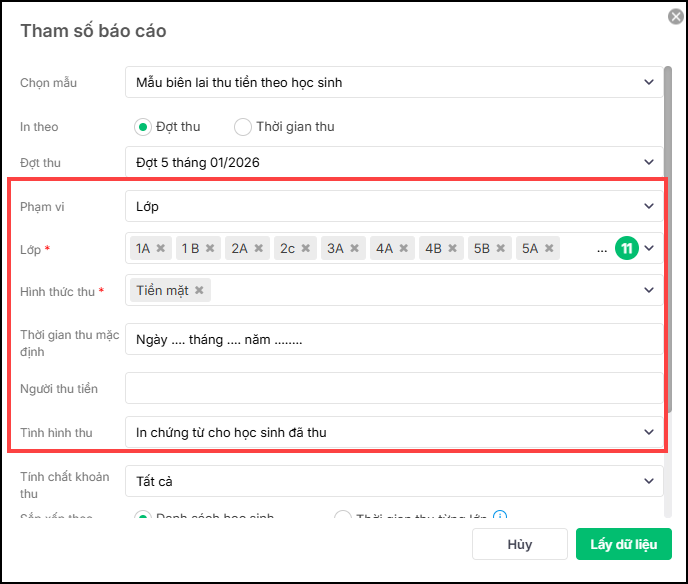The height and width of the screenshot is (584, 688).
Task: Click the Hủy button
Action: coord(519,544)
